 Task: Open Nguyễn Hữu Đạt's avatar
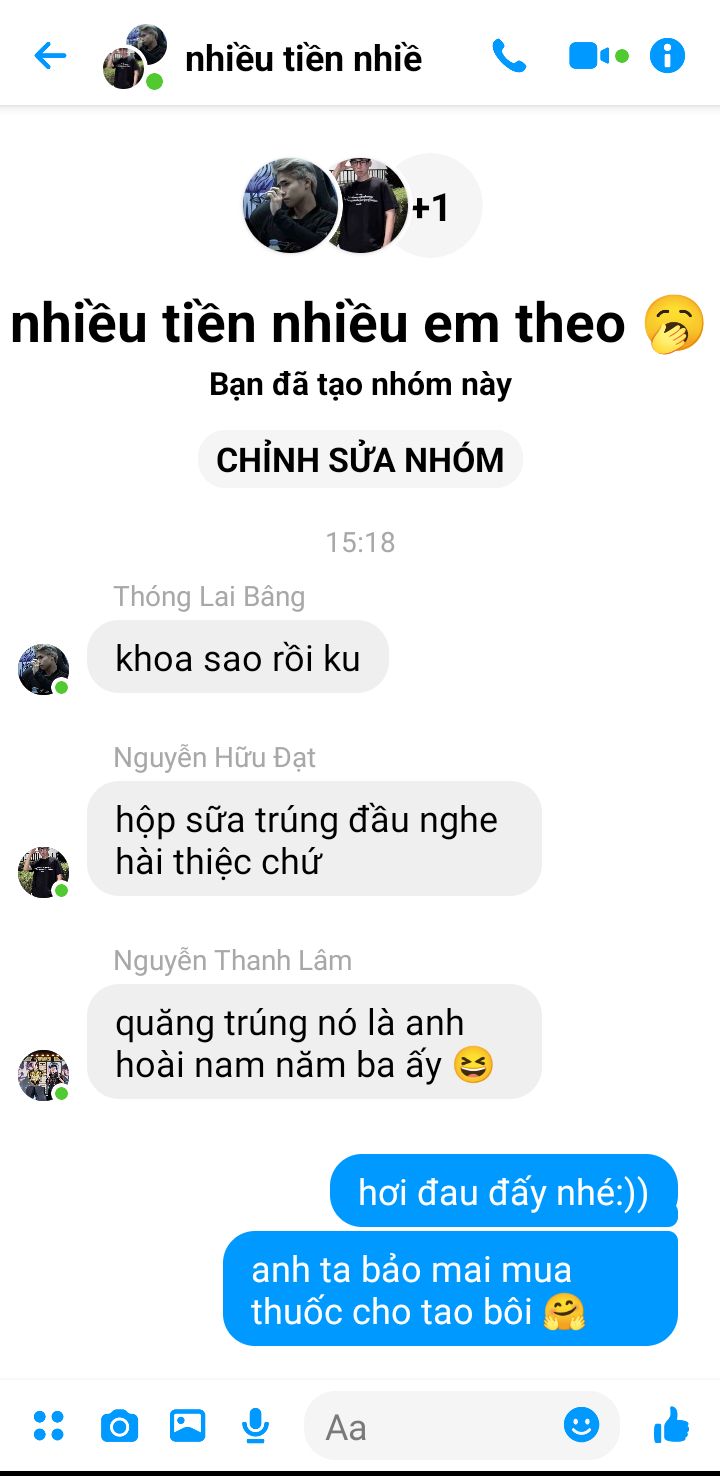pyautogui.click(x=43, y=872)
